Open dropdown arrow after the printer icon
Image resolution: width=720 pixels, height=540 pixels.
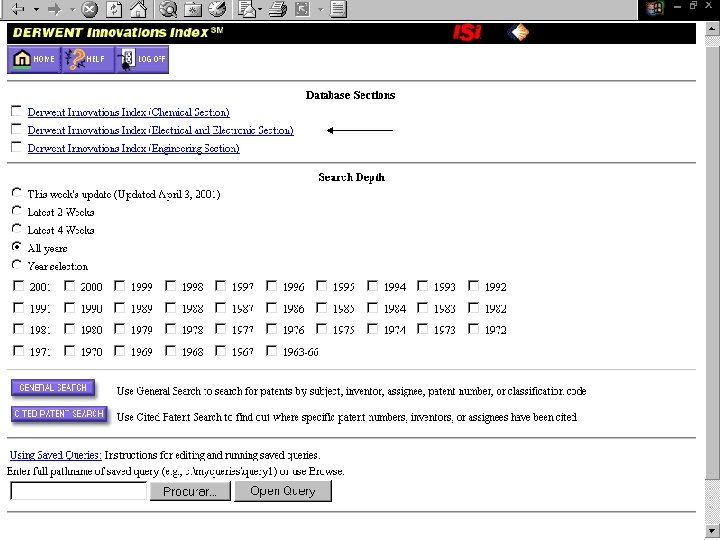click(321, 9)
